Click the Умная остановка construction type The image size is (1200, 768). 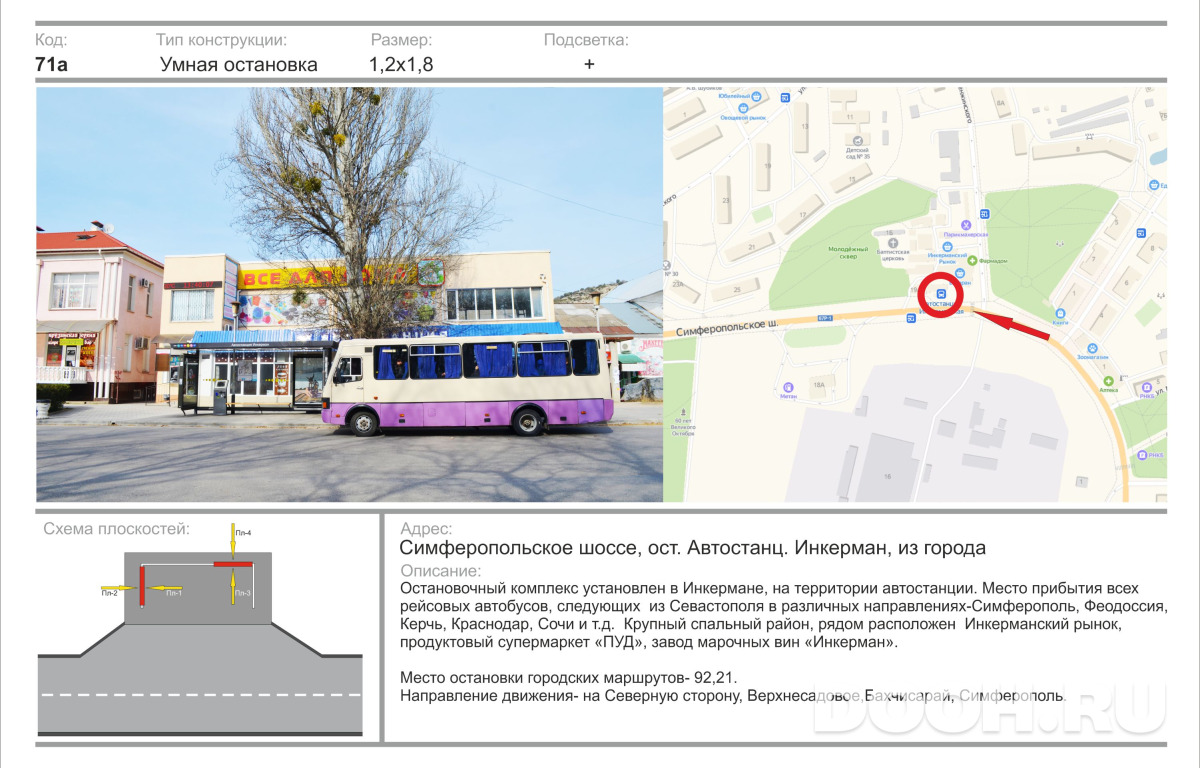point(239,65)
